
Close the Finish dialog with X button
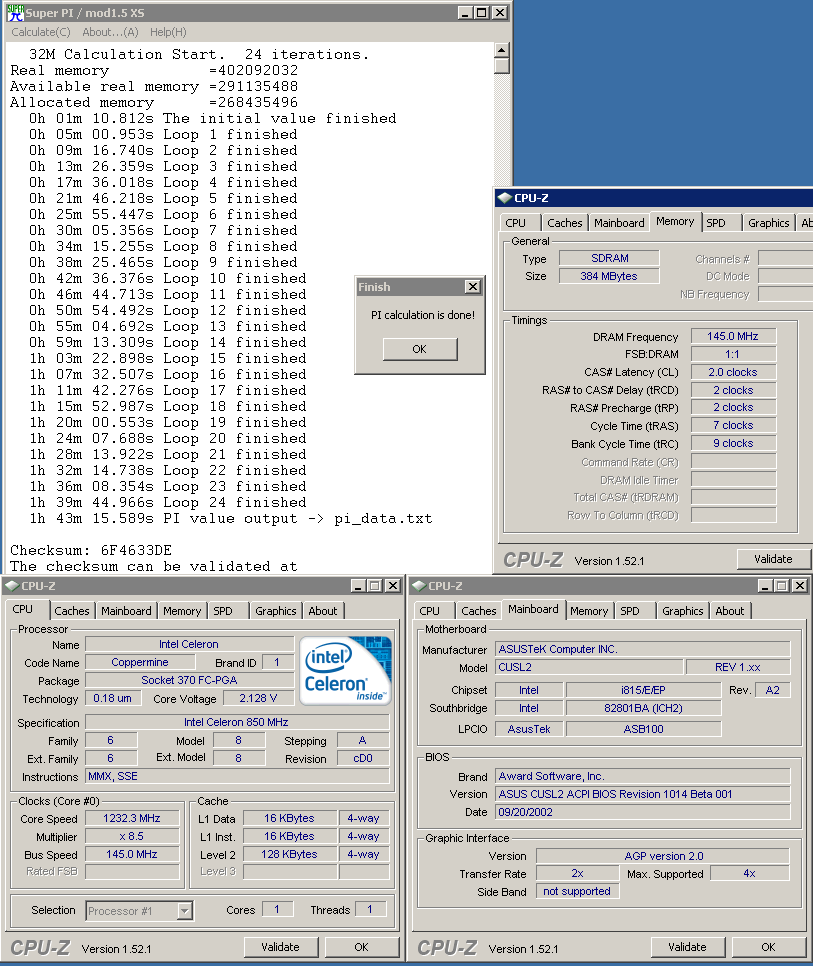point(472,287)
